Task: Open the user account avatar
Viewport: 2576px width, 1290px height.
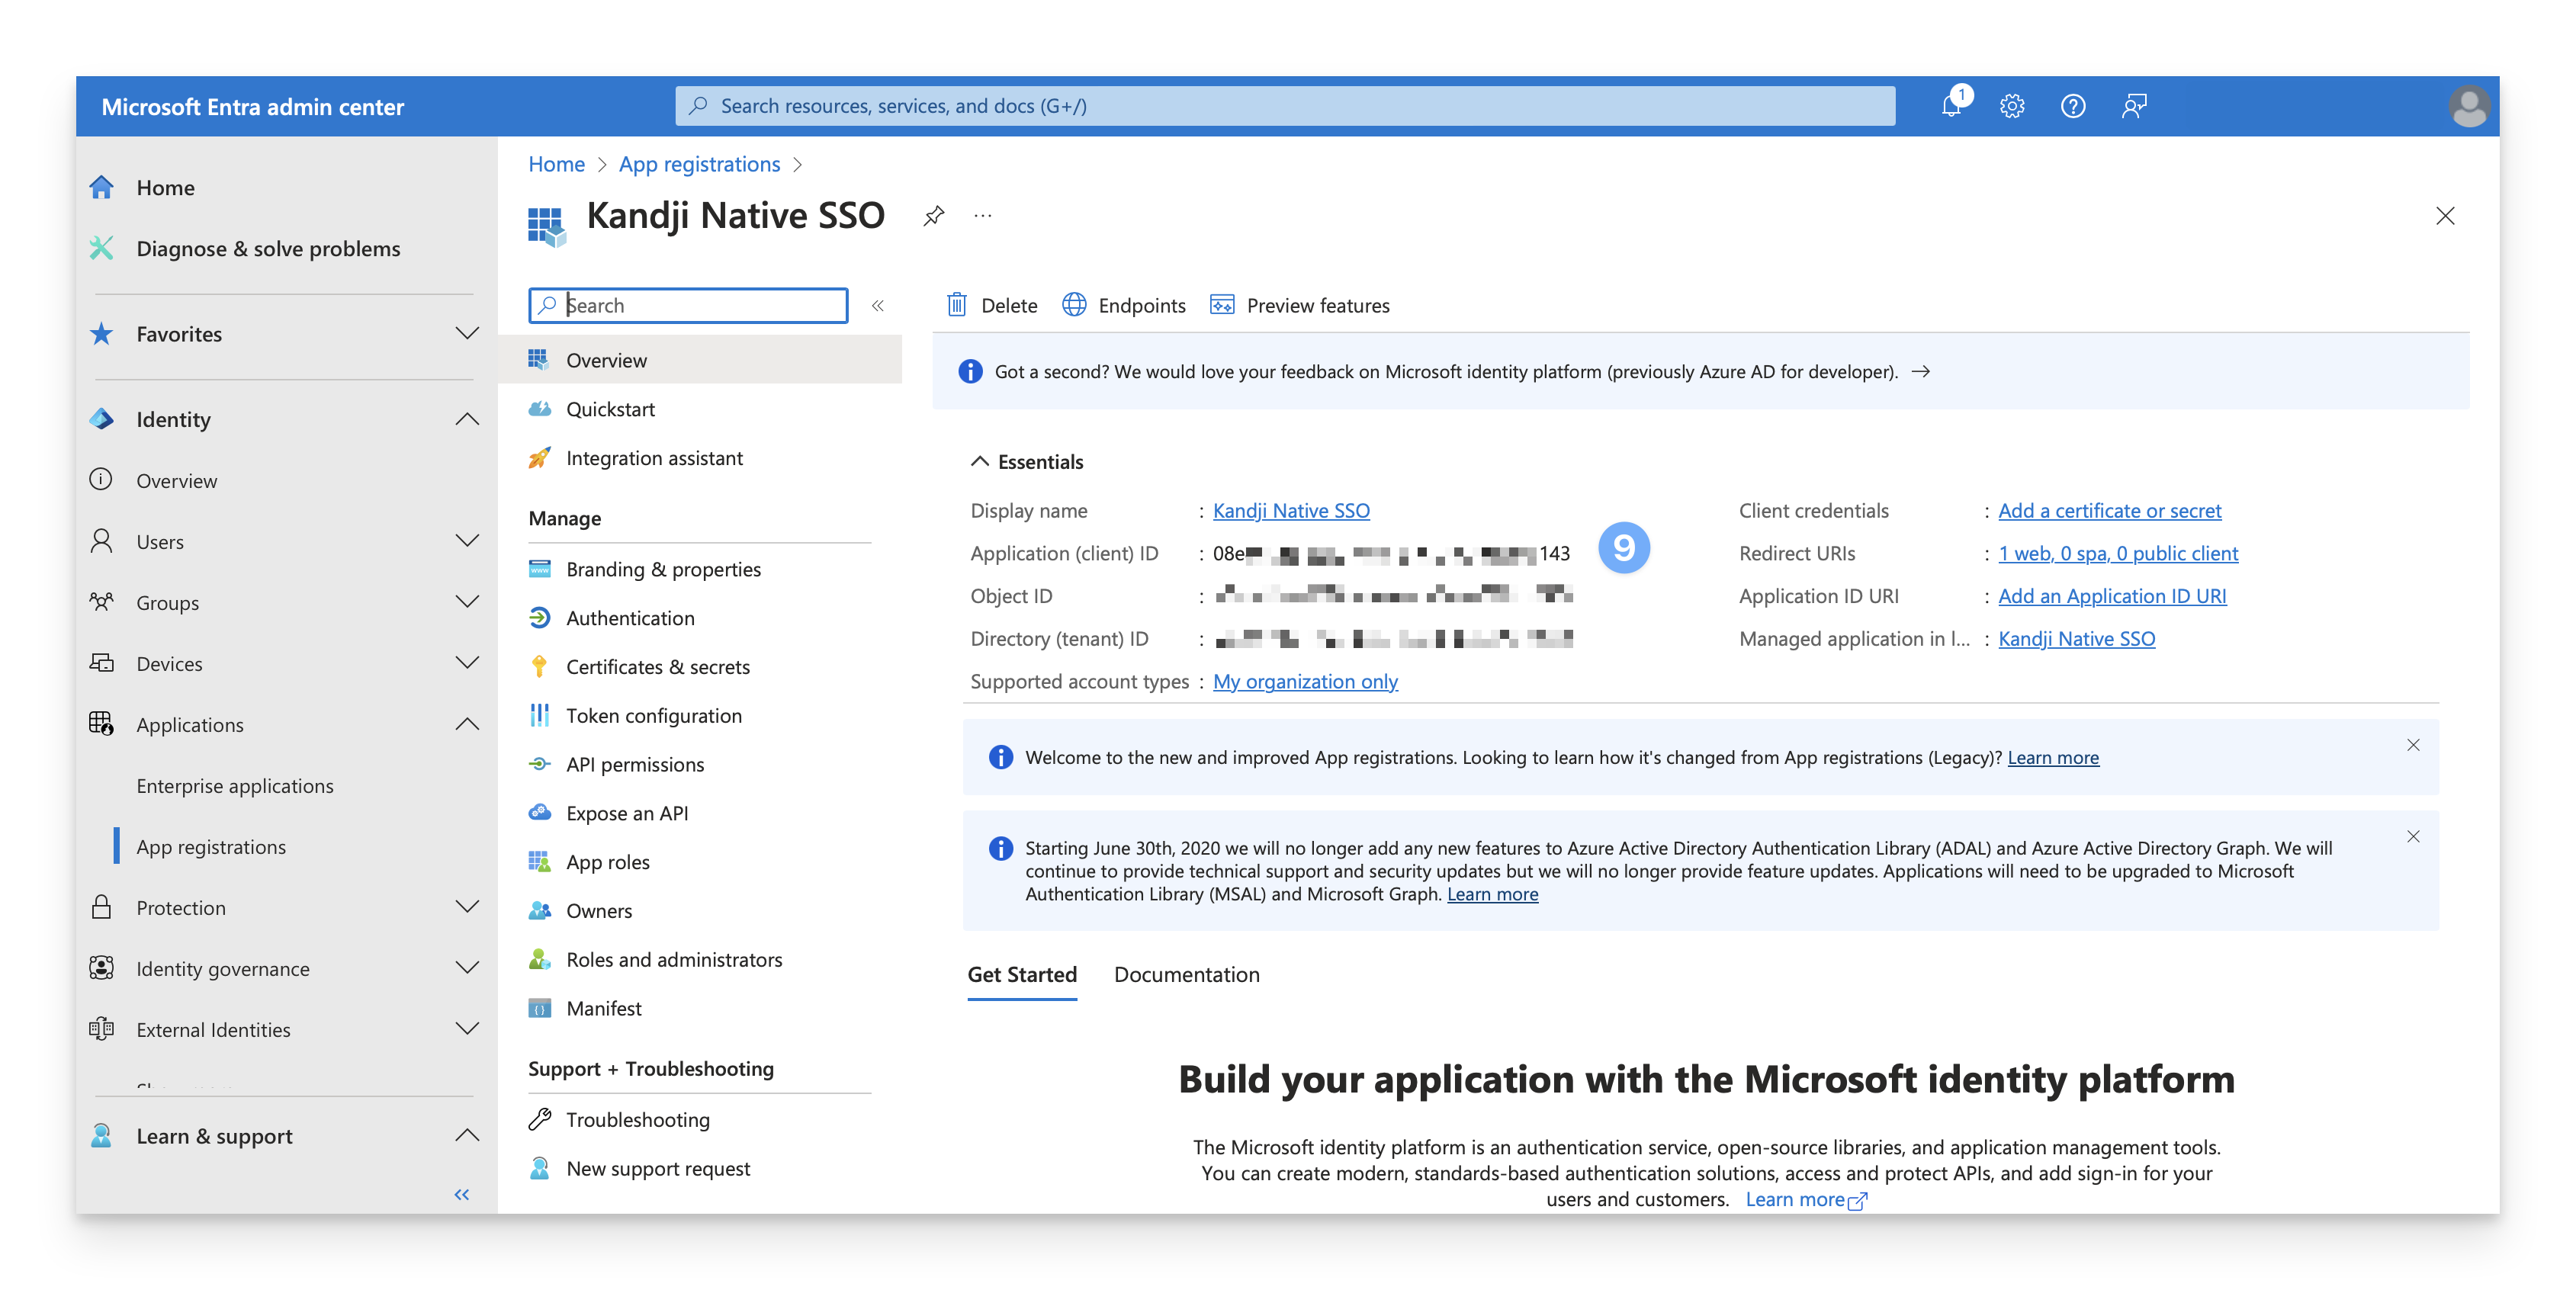Action: [x=2468, y=106]
